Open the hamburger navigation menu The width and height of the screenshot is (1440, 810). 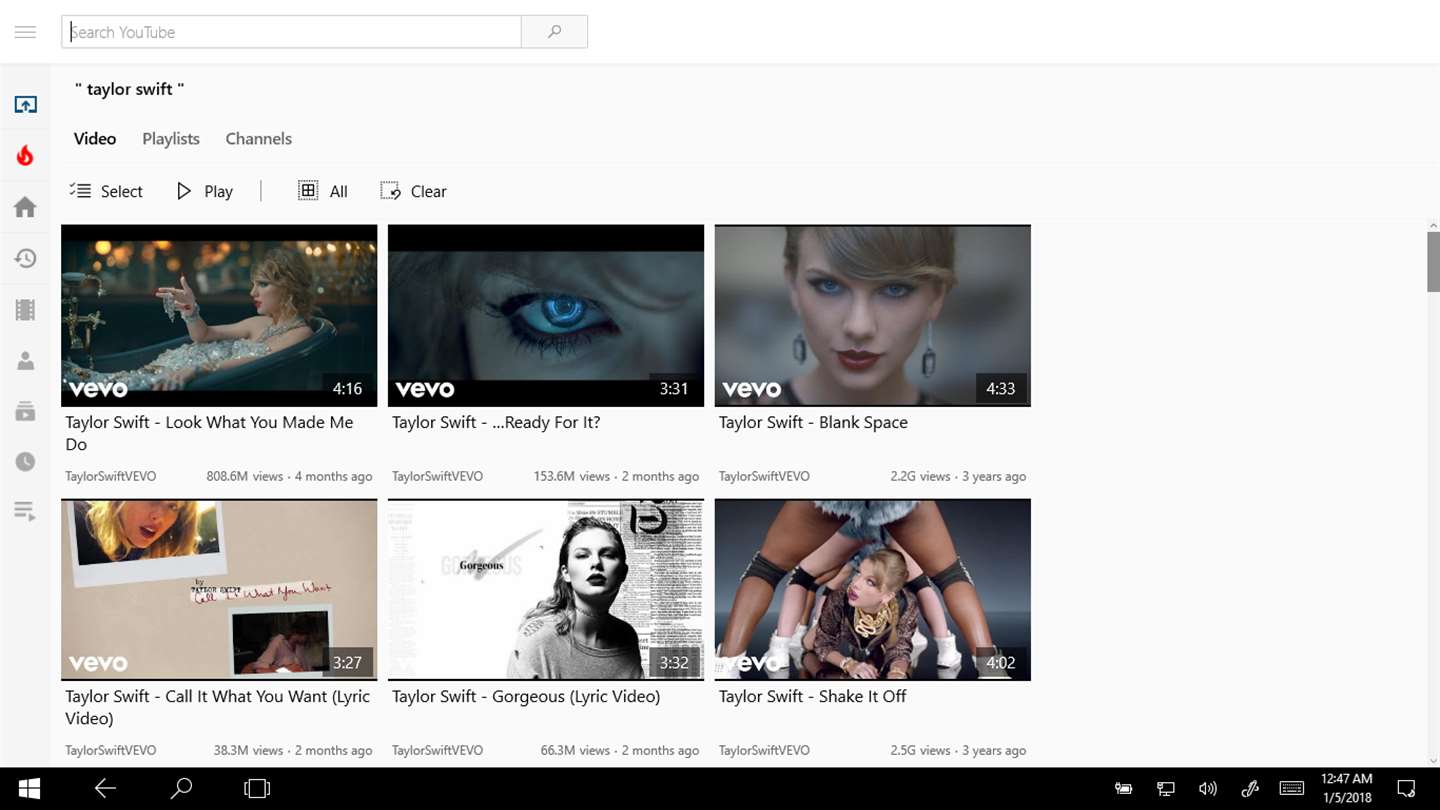point(25,32)
